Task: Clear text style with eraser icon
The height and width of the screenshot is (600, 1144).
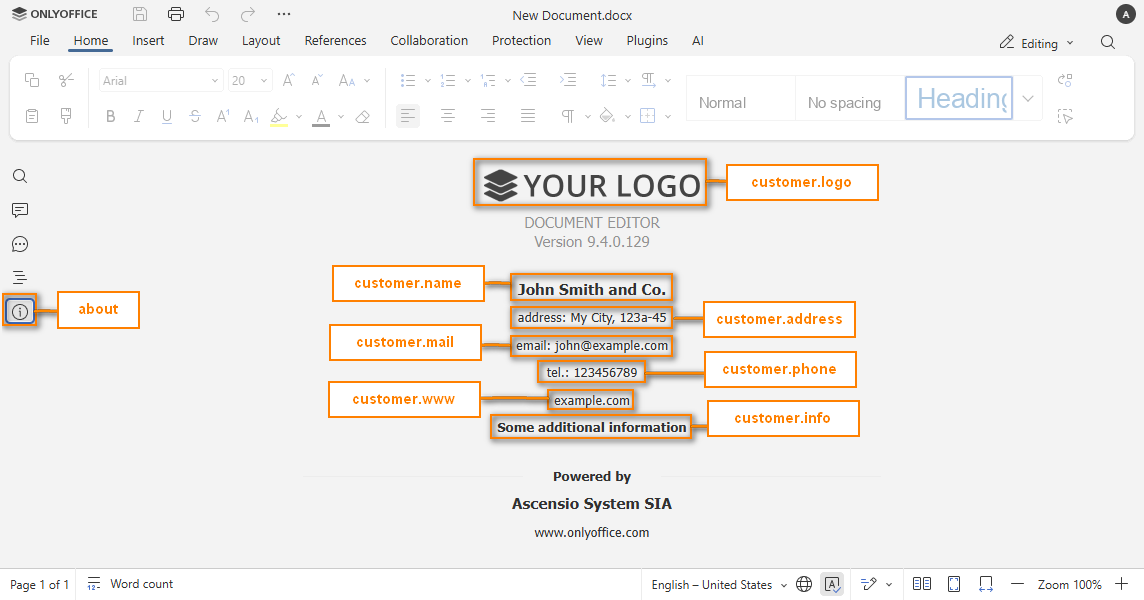Action: 363,116
